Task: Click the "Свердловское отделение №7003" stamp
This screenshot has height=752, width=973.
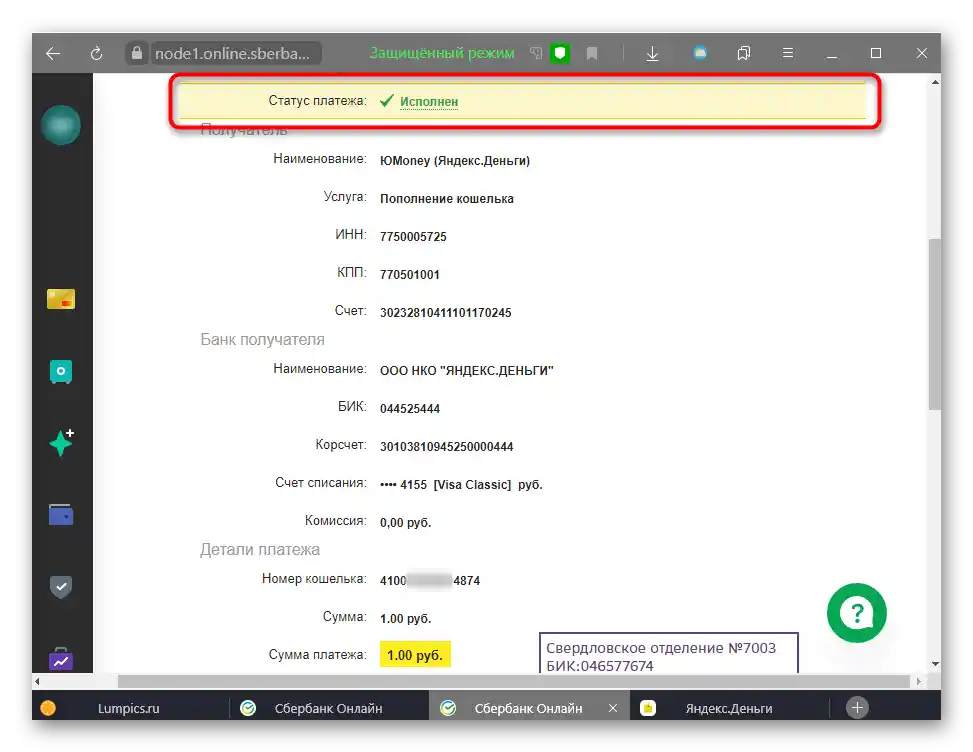Action: click(x=668, y=653)
